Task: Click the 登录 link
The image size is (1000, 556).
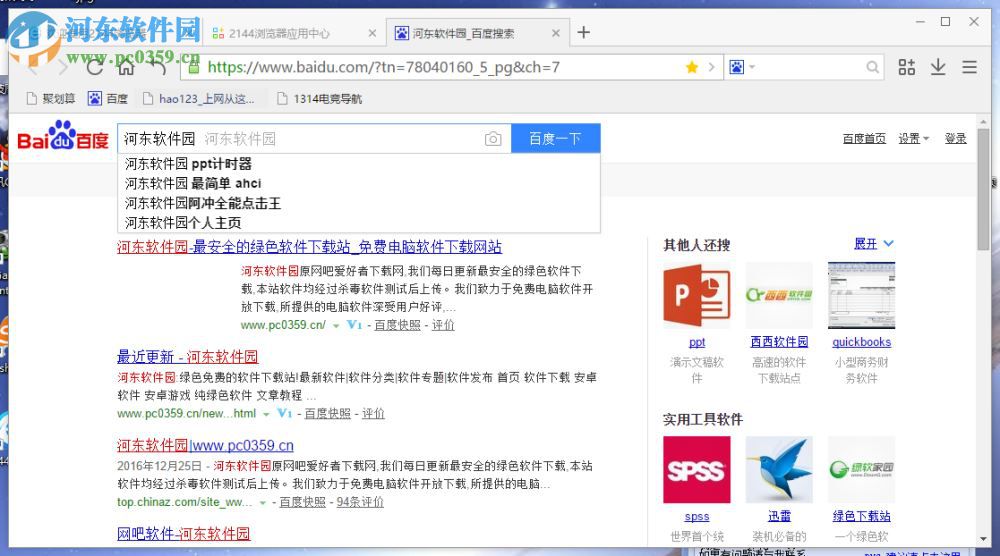Action: click(x=955, y=138)
